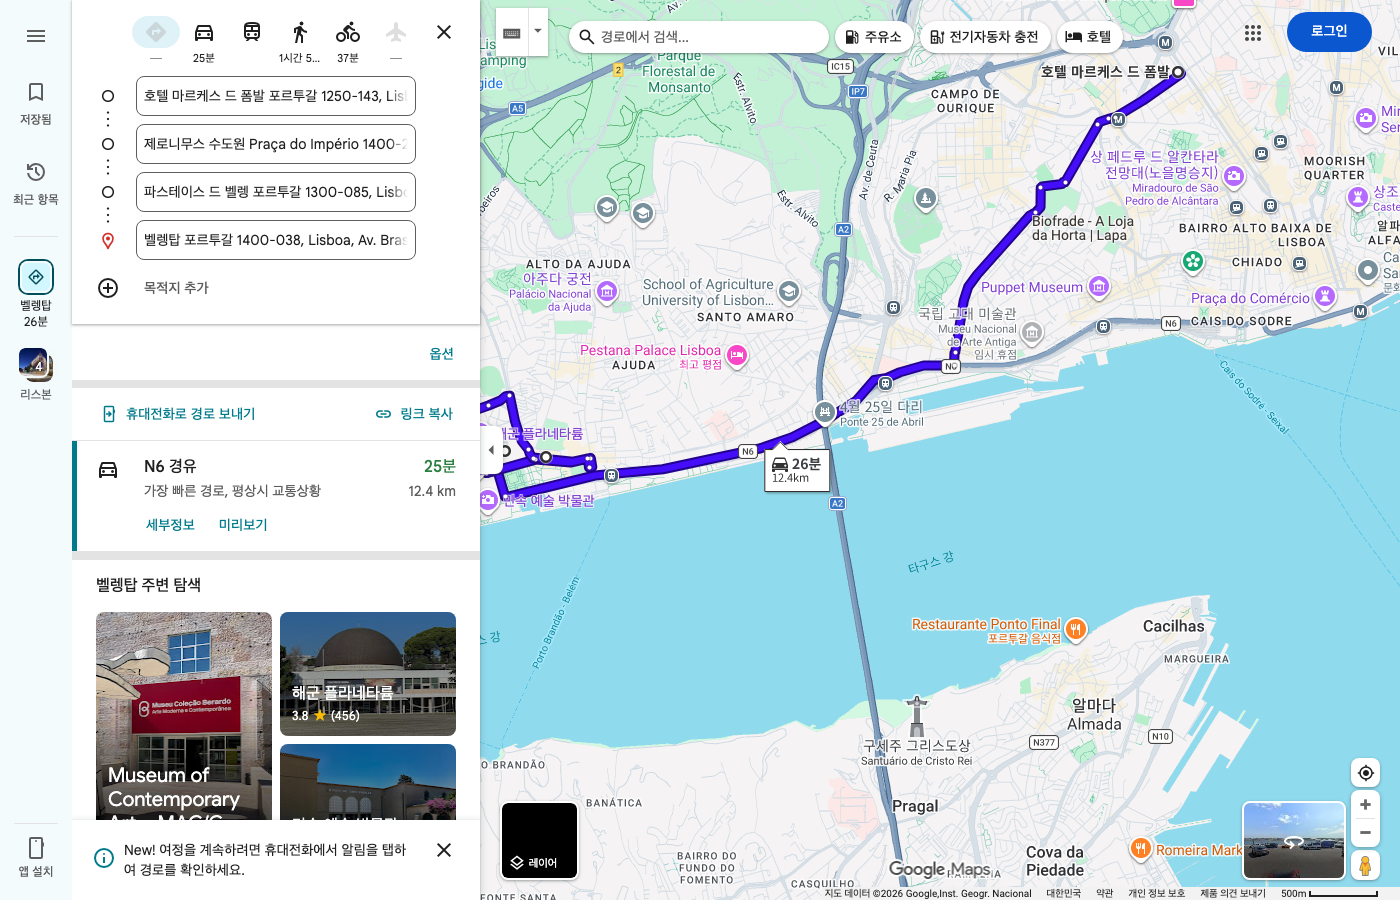The width and height of the screenshot is (1400, 900).
Task: Open the Street View imagery thumbnail
Action: 1294,840
